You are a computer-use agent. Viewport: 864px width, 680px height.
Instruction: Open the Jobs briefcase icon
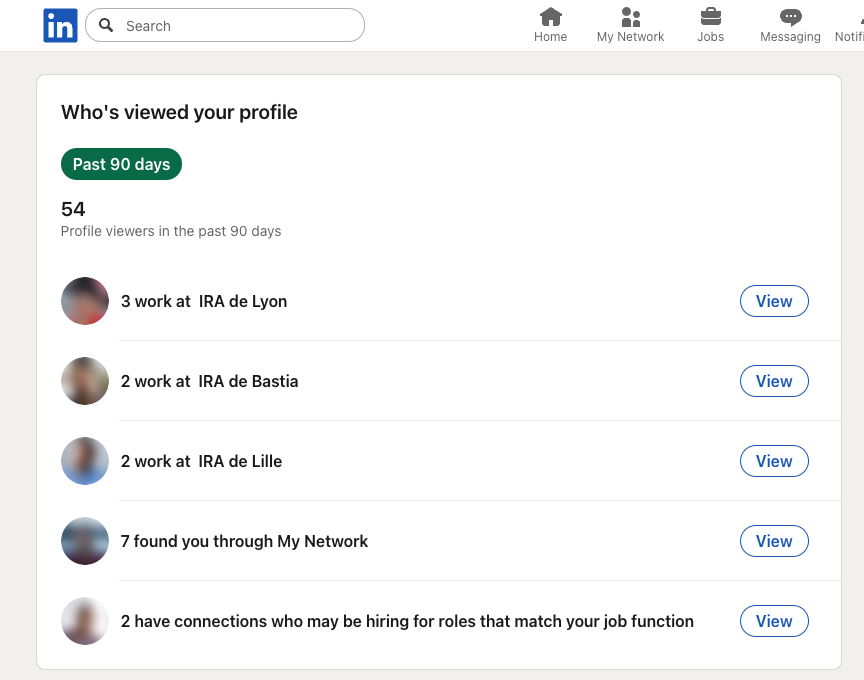[x=710, y=24]
